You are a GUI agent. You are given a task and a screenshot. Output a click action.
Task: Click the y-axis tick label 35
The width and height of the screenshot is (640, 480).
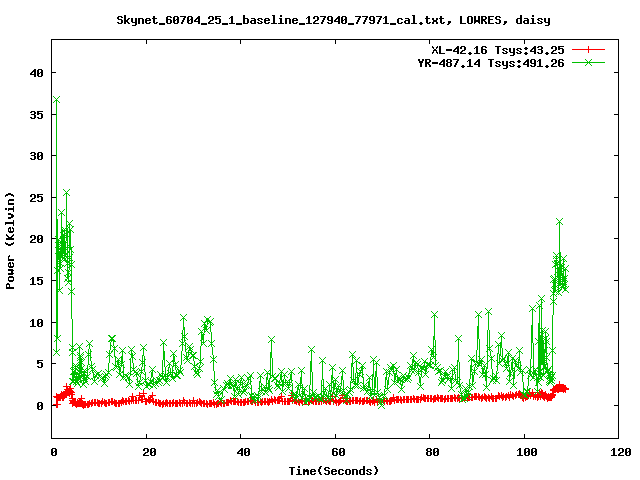point(37,115)
